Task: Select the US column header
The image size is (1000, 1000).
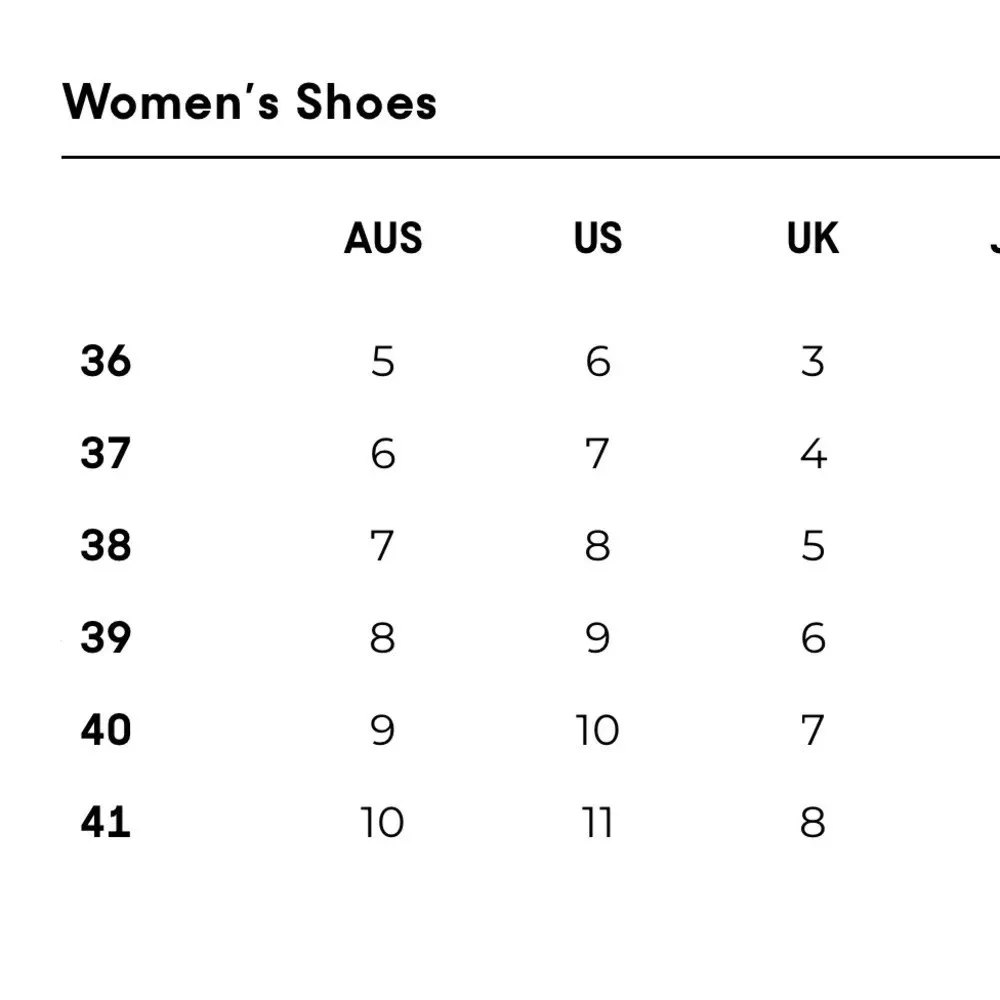Action: point(598,239)
